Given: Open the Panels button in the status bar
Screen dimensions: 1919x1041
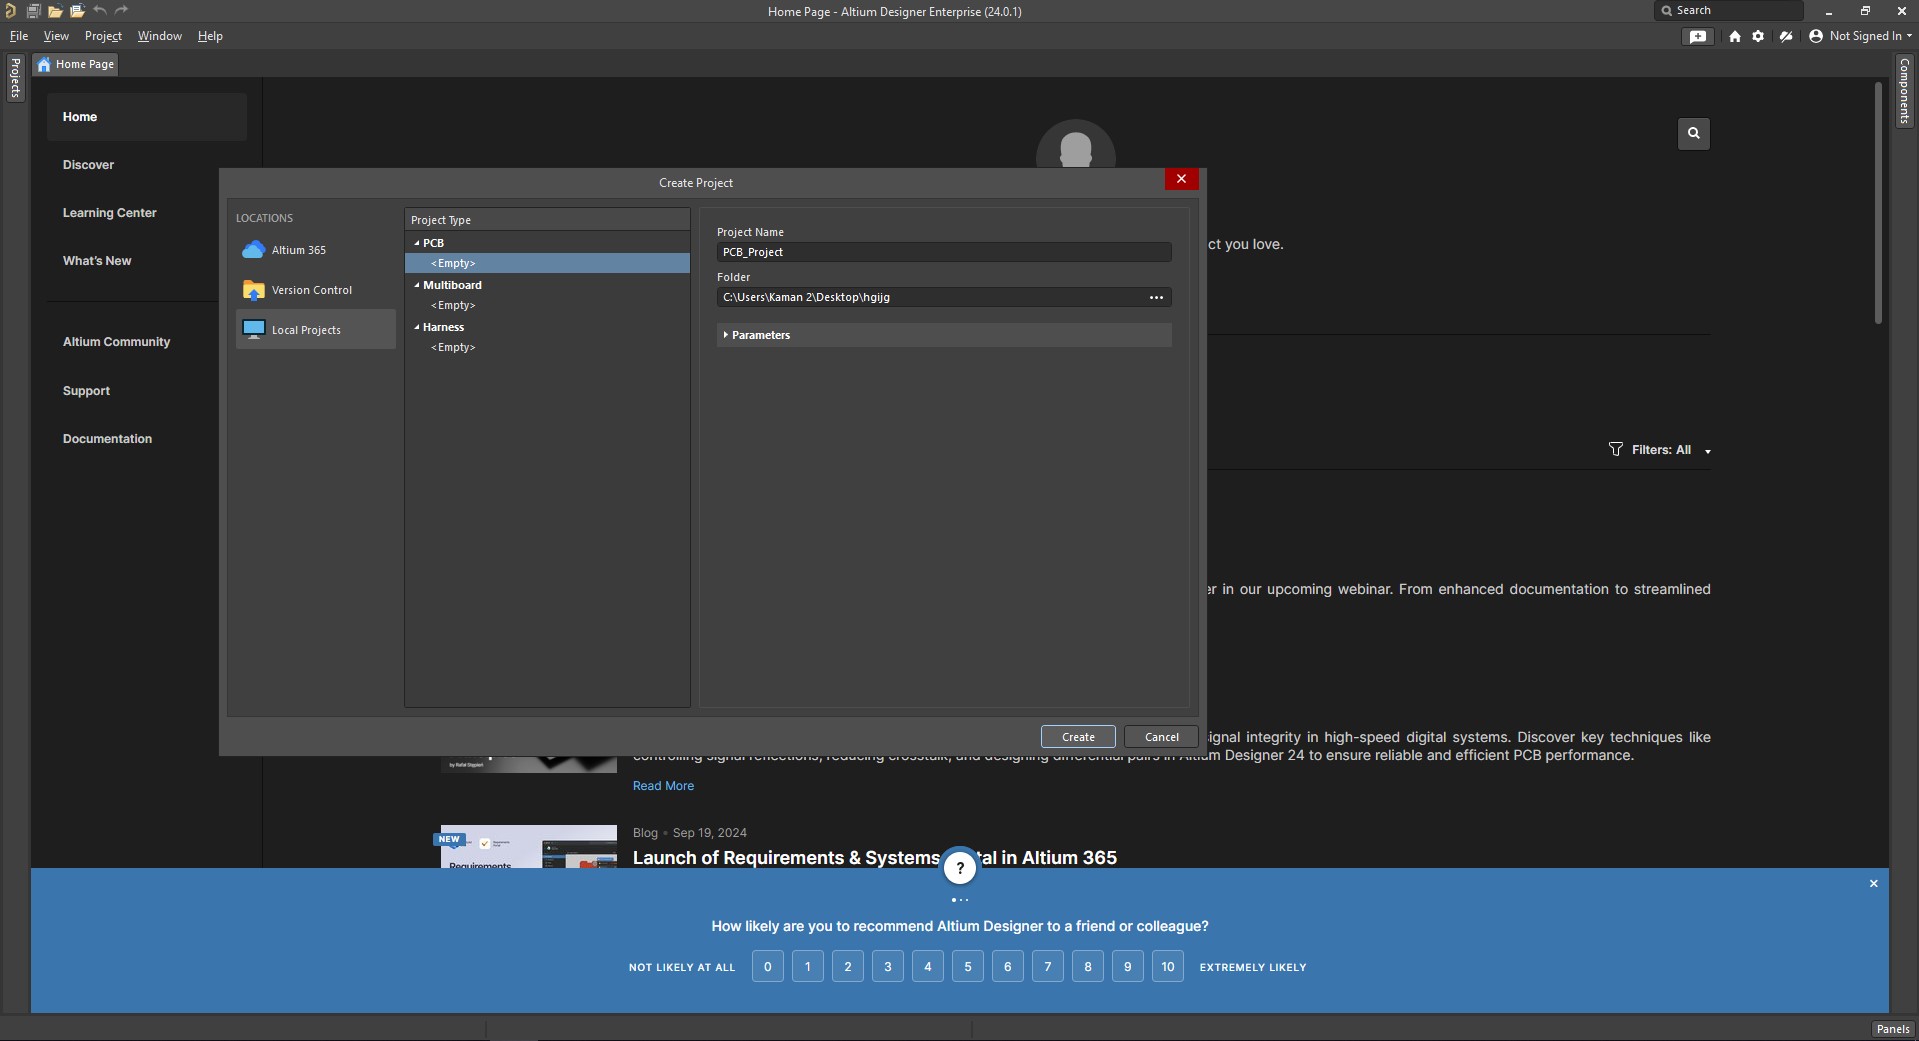Looking at the screenshot, I should [1893, 1029].
